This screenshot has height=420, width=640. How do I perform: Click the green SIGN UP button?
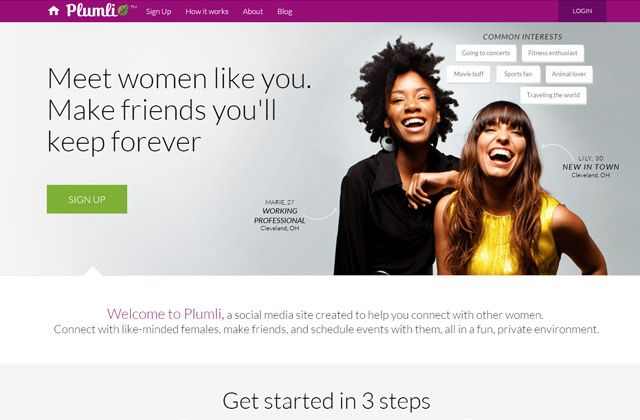pyautogui.click(x=87, y=199)
